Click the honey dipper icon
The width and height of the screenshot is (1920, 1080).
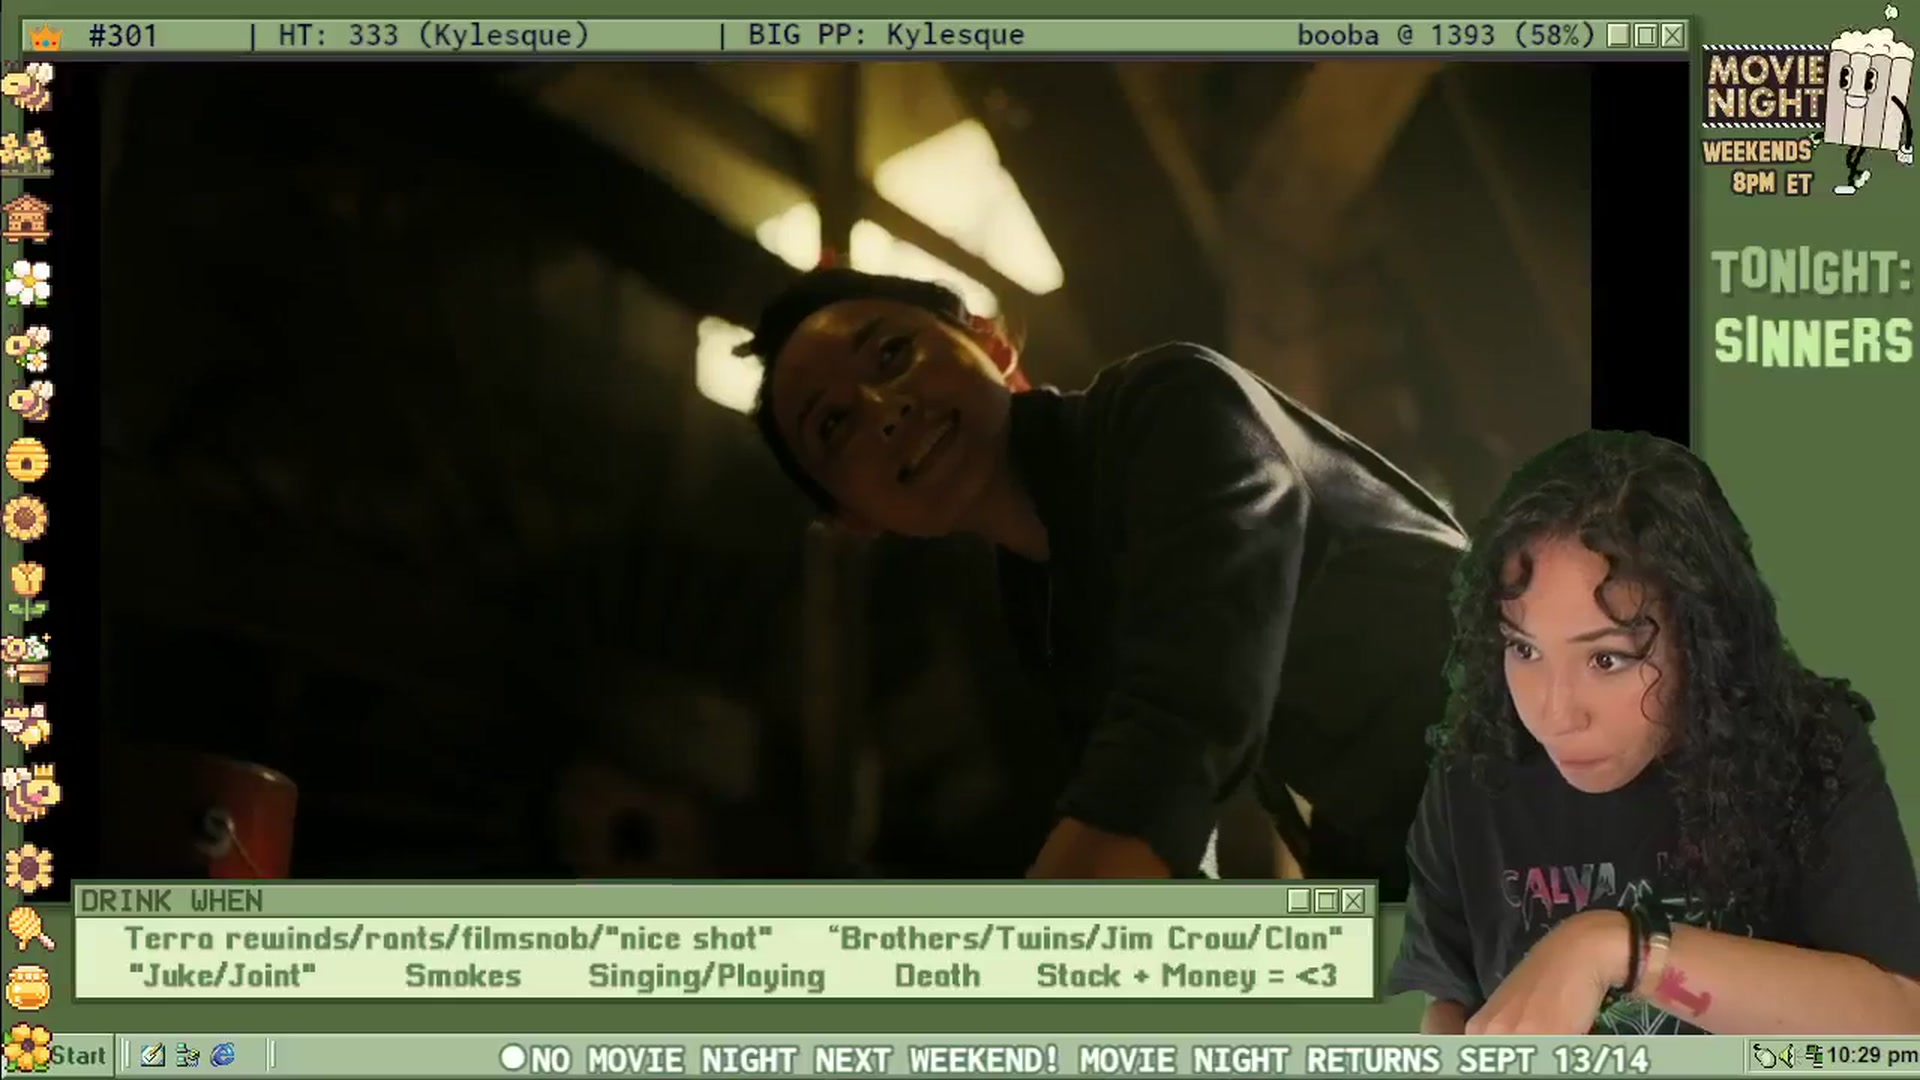pos(29,927)
